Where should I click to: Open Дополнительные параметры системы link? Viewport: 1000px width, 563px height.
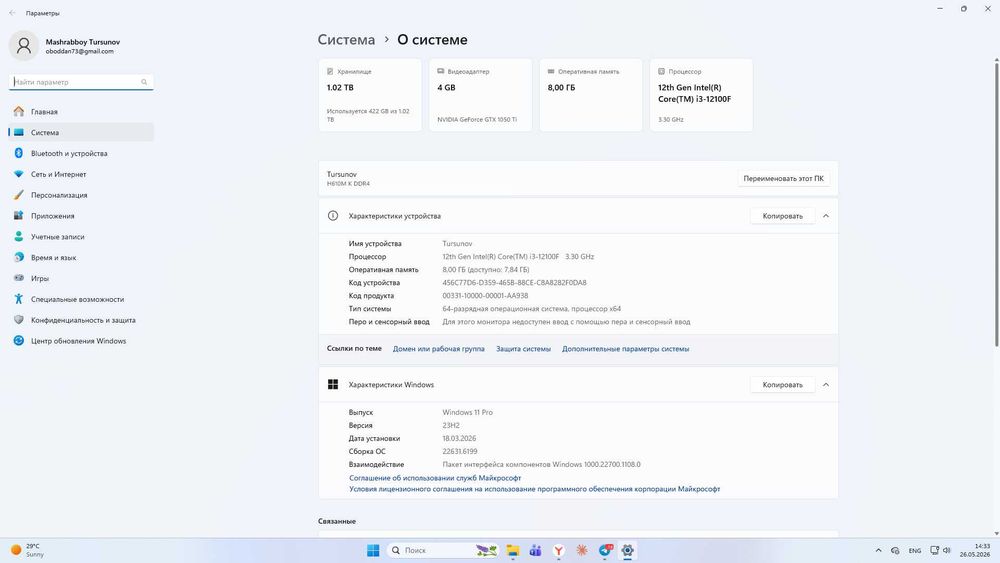[626, 349]
